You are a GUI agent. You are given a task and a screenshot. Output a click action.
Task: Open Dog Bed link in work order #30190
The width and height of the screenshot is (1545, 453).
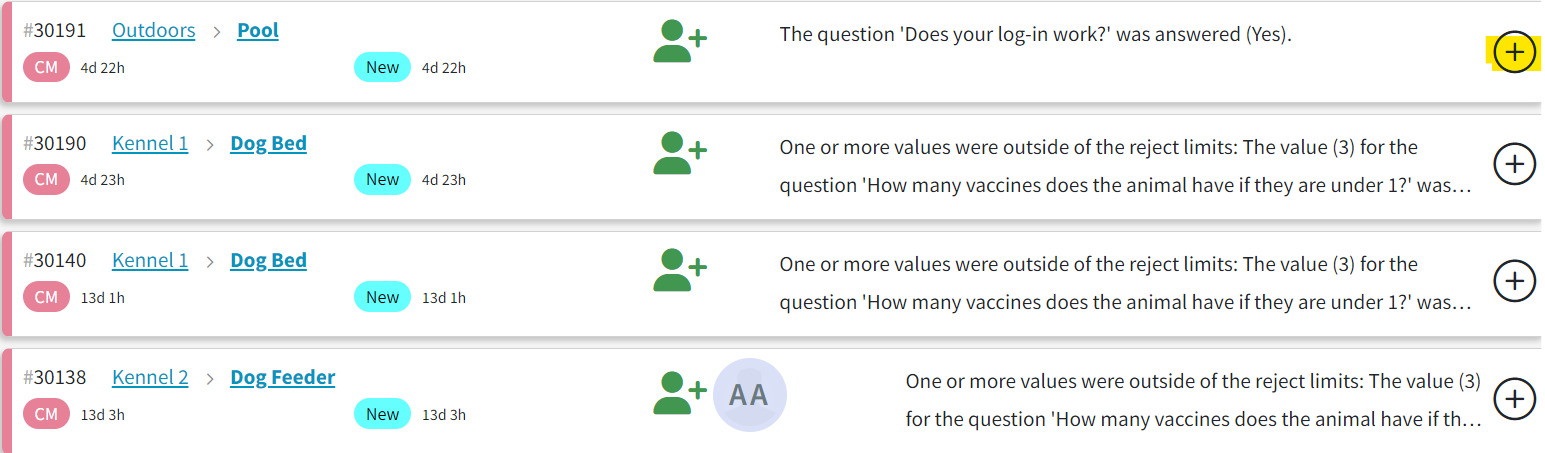point(268,143)
